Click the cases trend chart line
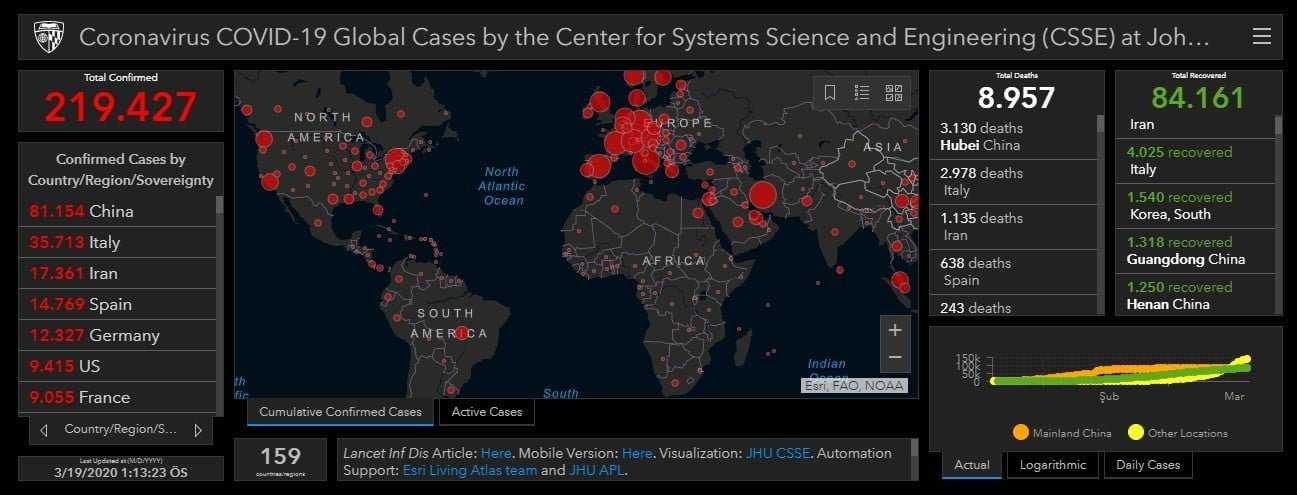The height and width of the screenshot is (495, 1297). [x=1120, y=370]
